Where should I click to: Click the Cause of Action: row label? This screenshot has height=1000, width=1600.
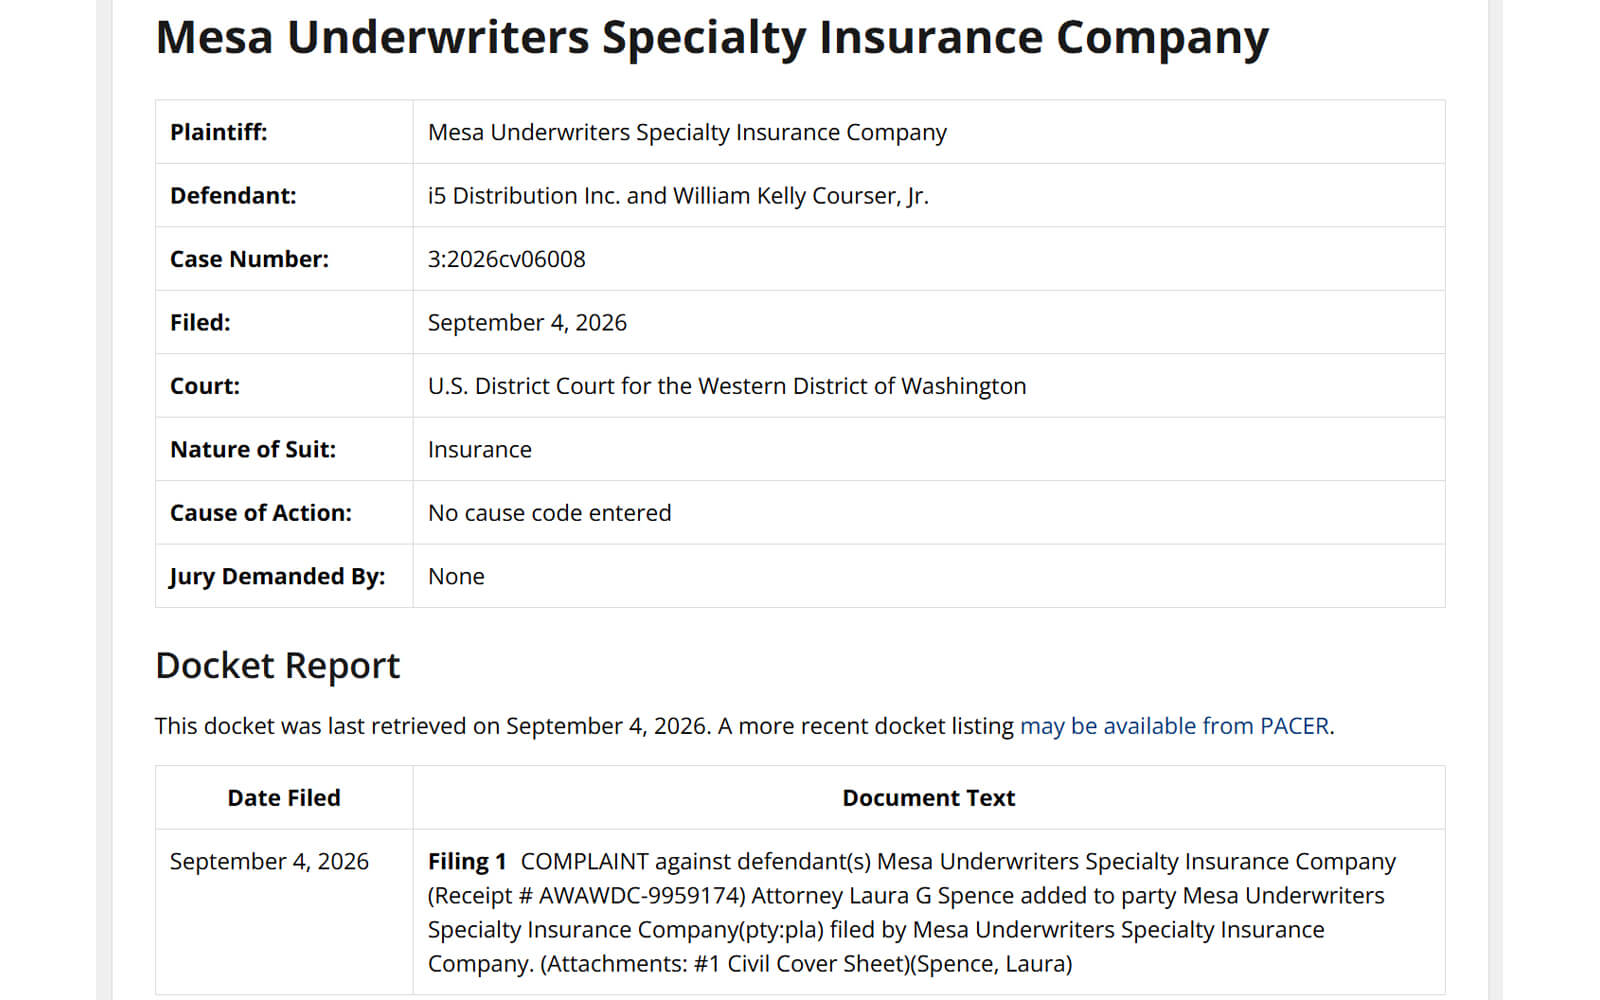tap(261, 513)
